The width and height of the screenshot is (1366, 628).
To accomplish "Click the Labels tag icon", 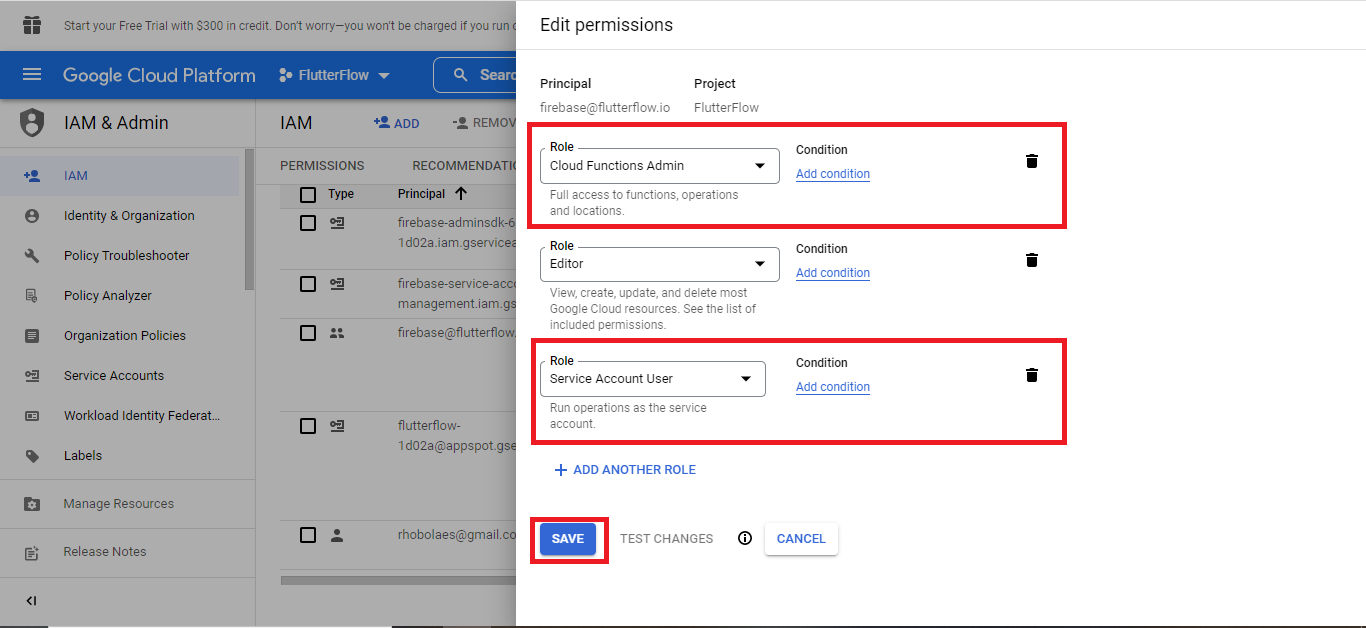I will coord(32,456).
